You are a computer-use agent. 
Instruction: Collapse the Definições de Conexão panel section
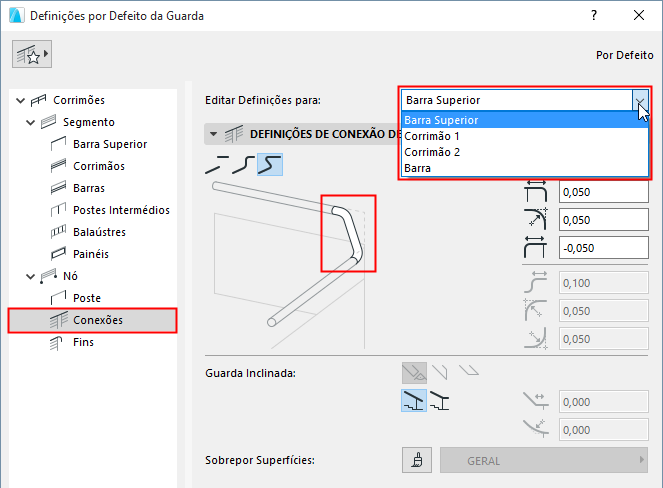(x=212, y=134)
